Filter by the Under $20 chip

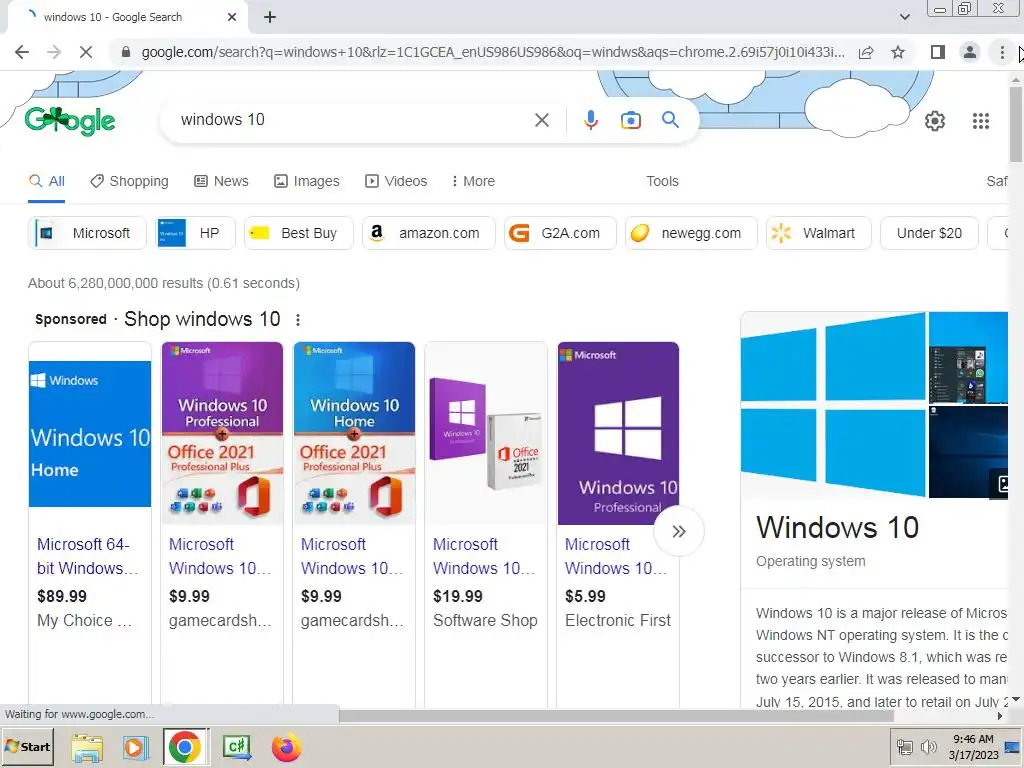tap(929, 233)
